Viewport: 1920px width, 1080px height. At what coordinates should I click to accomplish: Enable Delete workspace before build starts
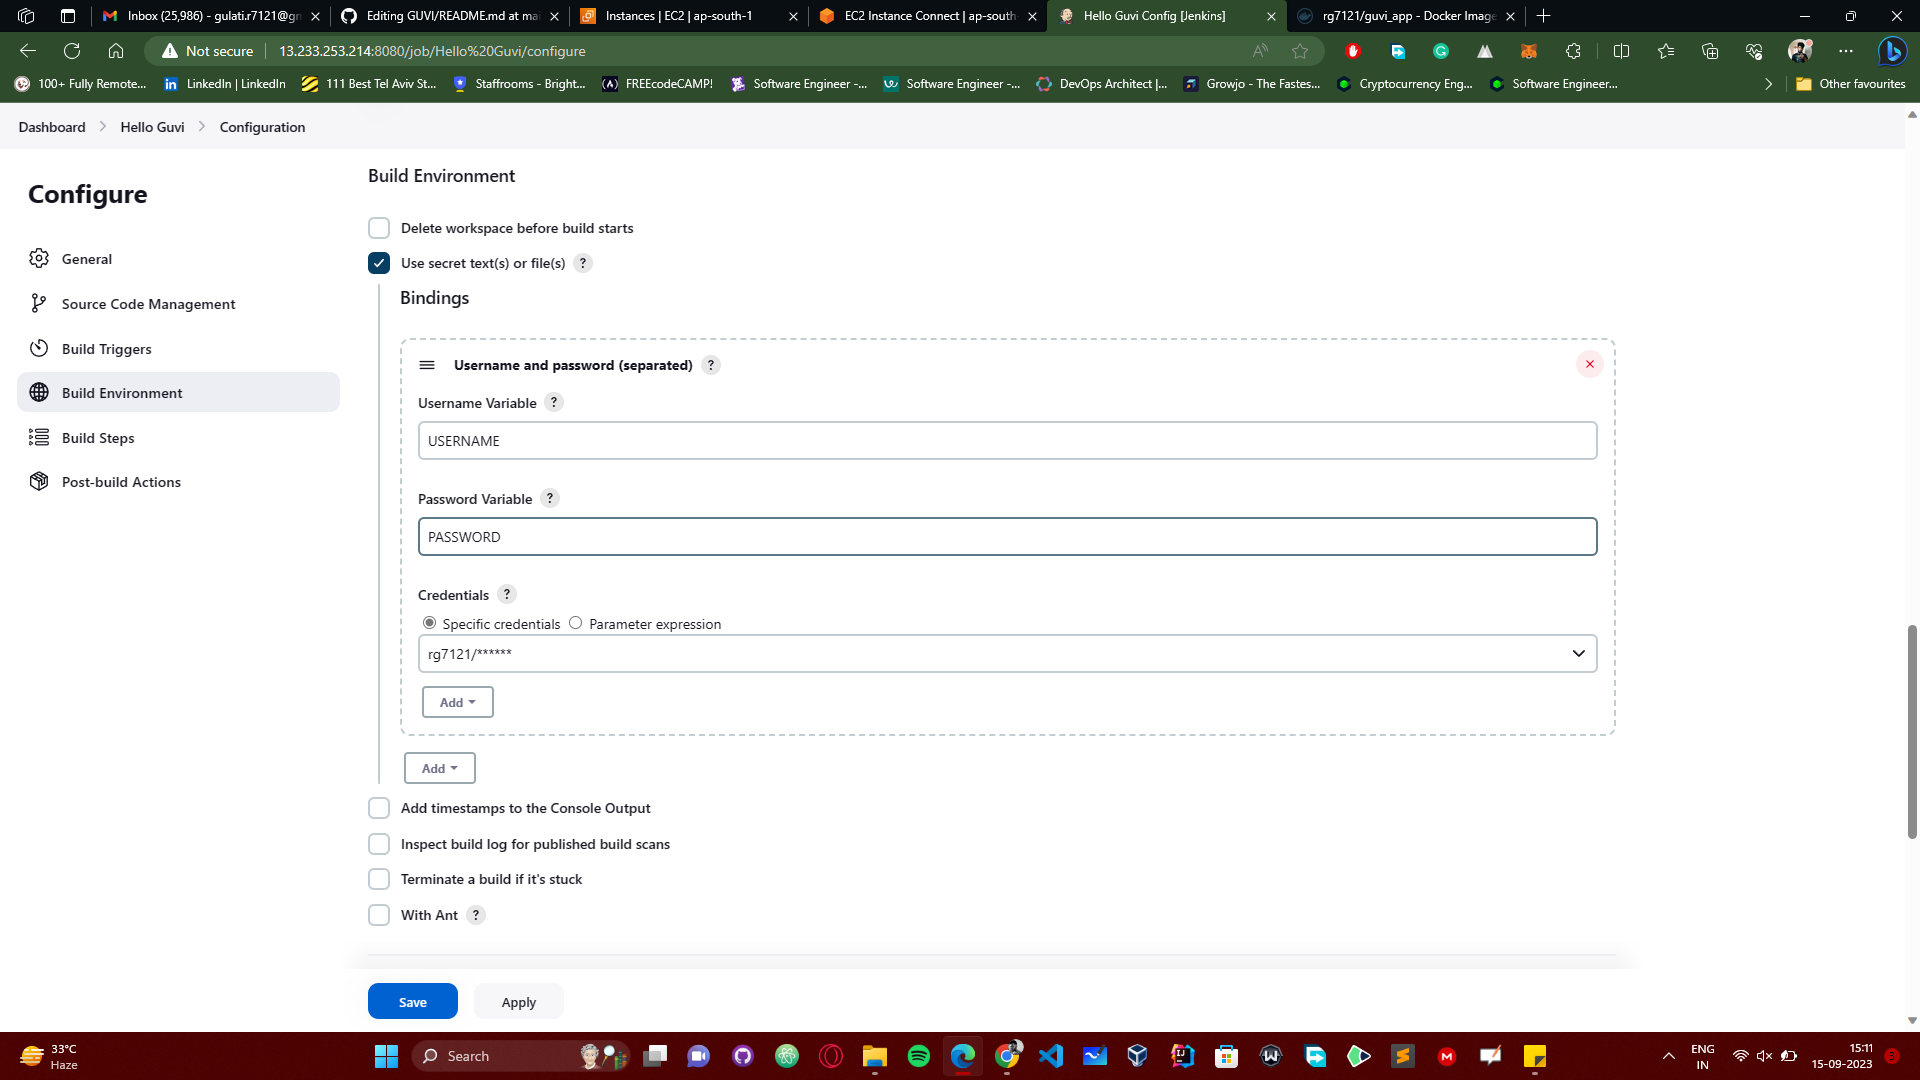click(x=379, y=227)
